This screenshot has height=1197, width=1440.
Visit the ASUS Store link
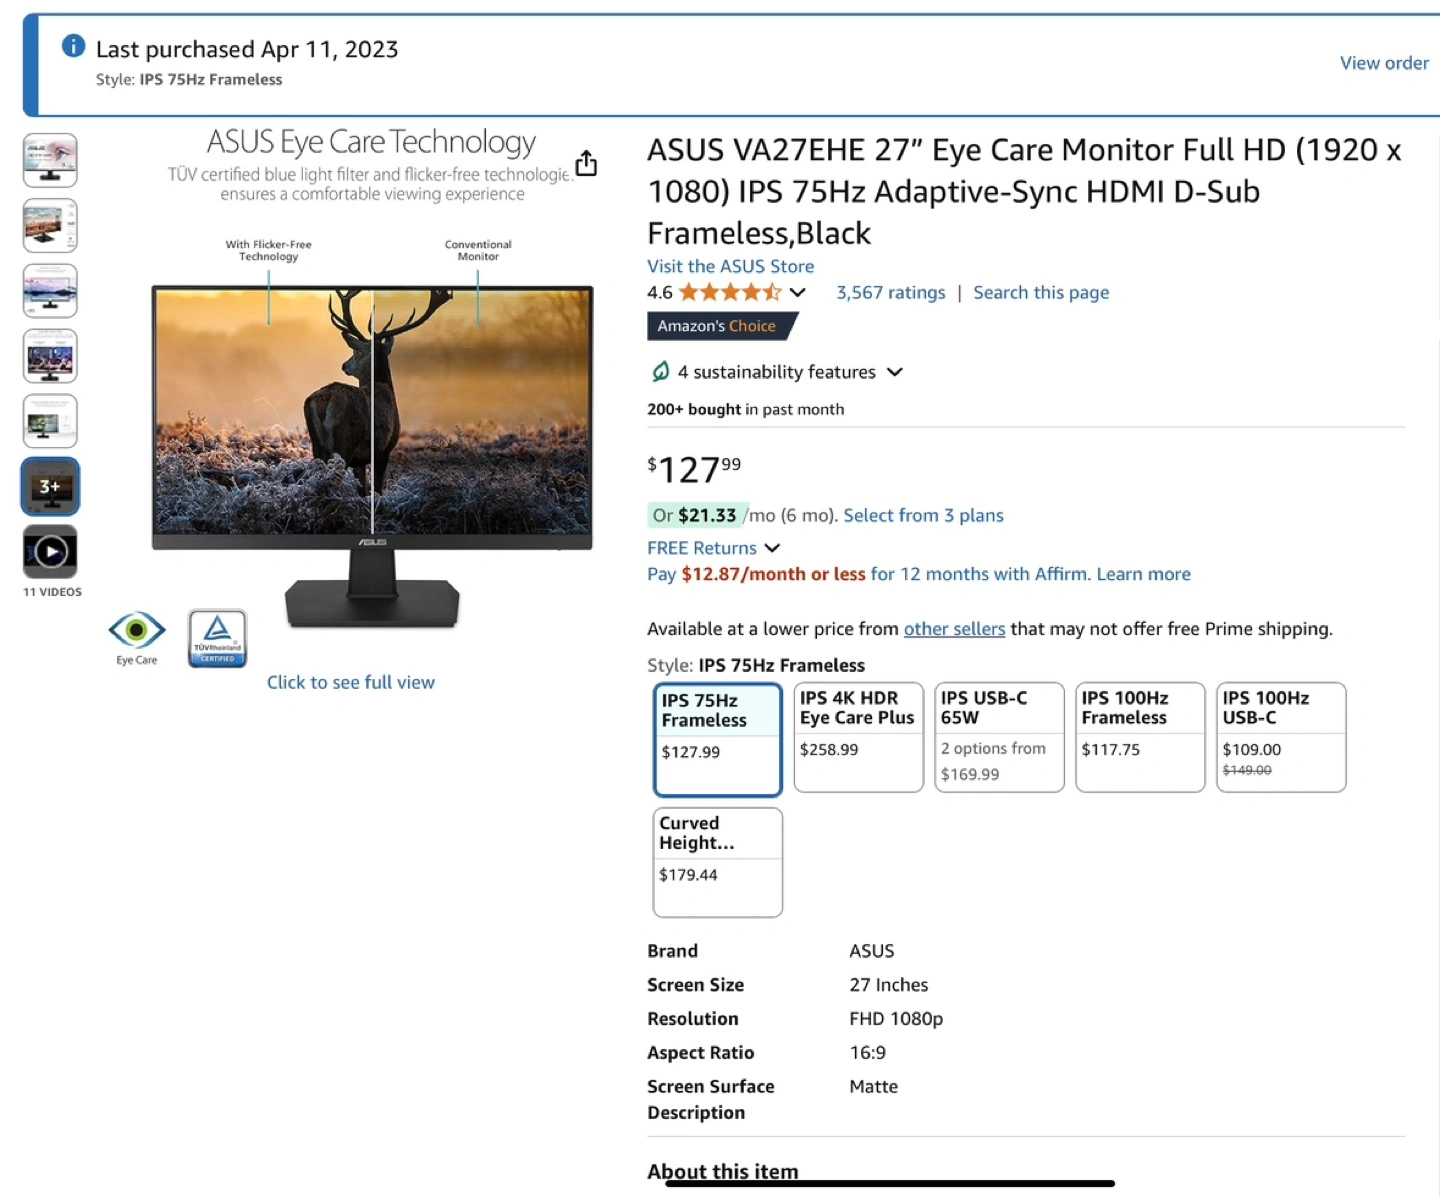(x=730, y=266)
